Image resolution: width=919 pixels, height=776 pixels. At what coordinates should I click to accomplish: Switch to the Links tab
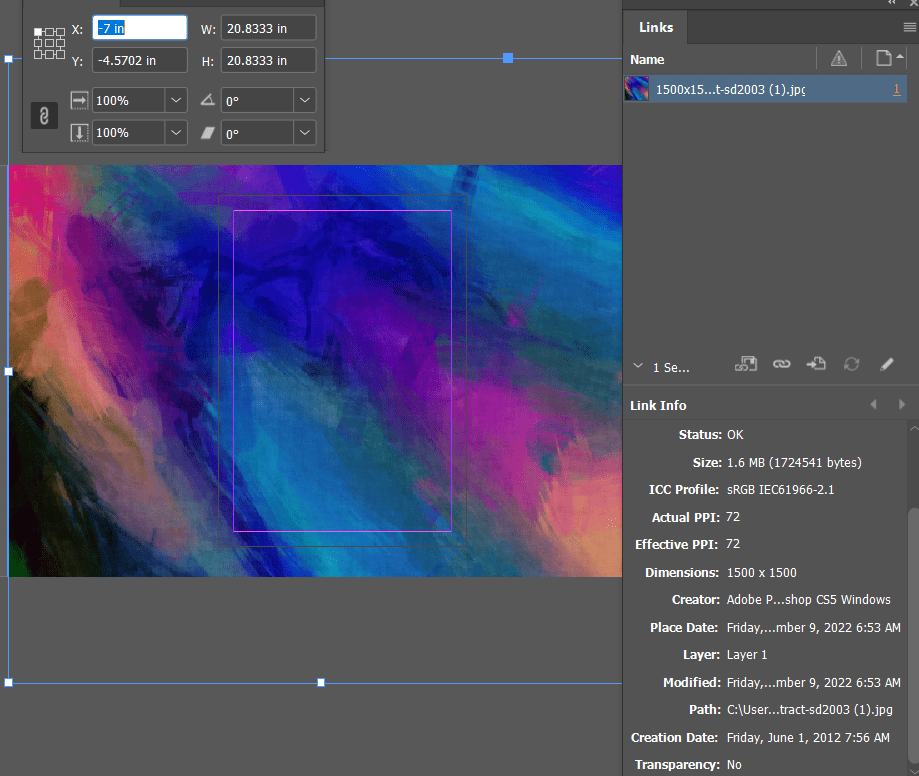coord(655,27)
